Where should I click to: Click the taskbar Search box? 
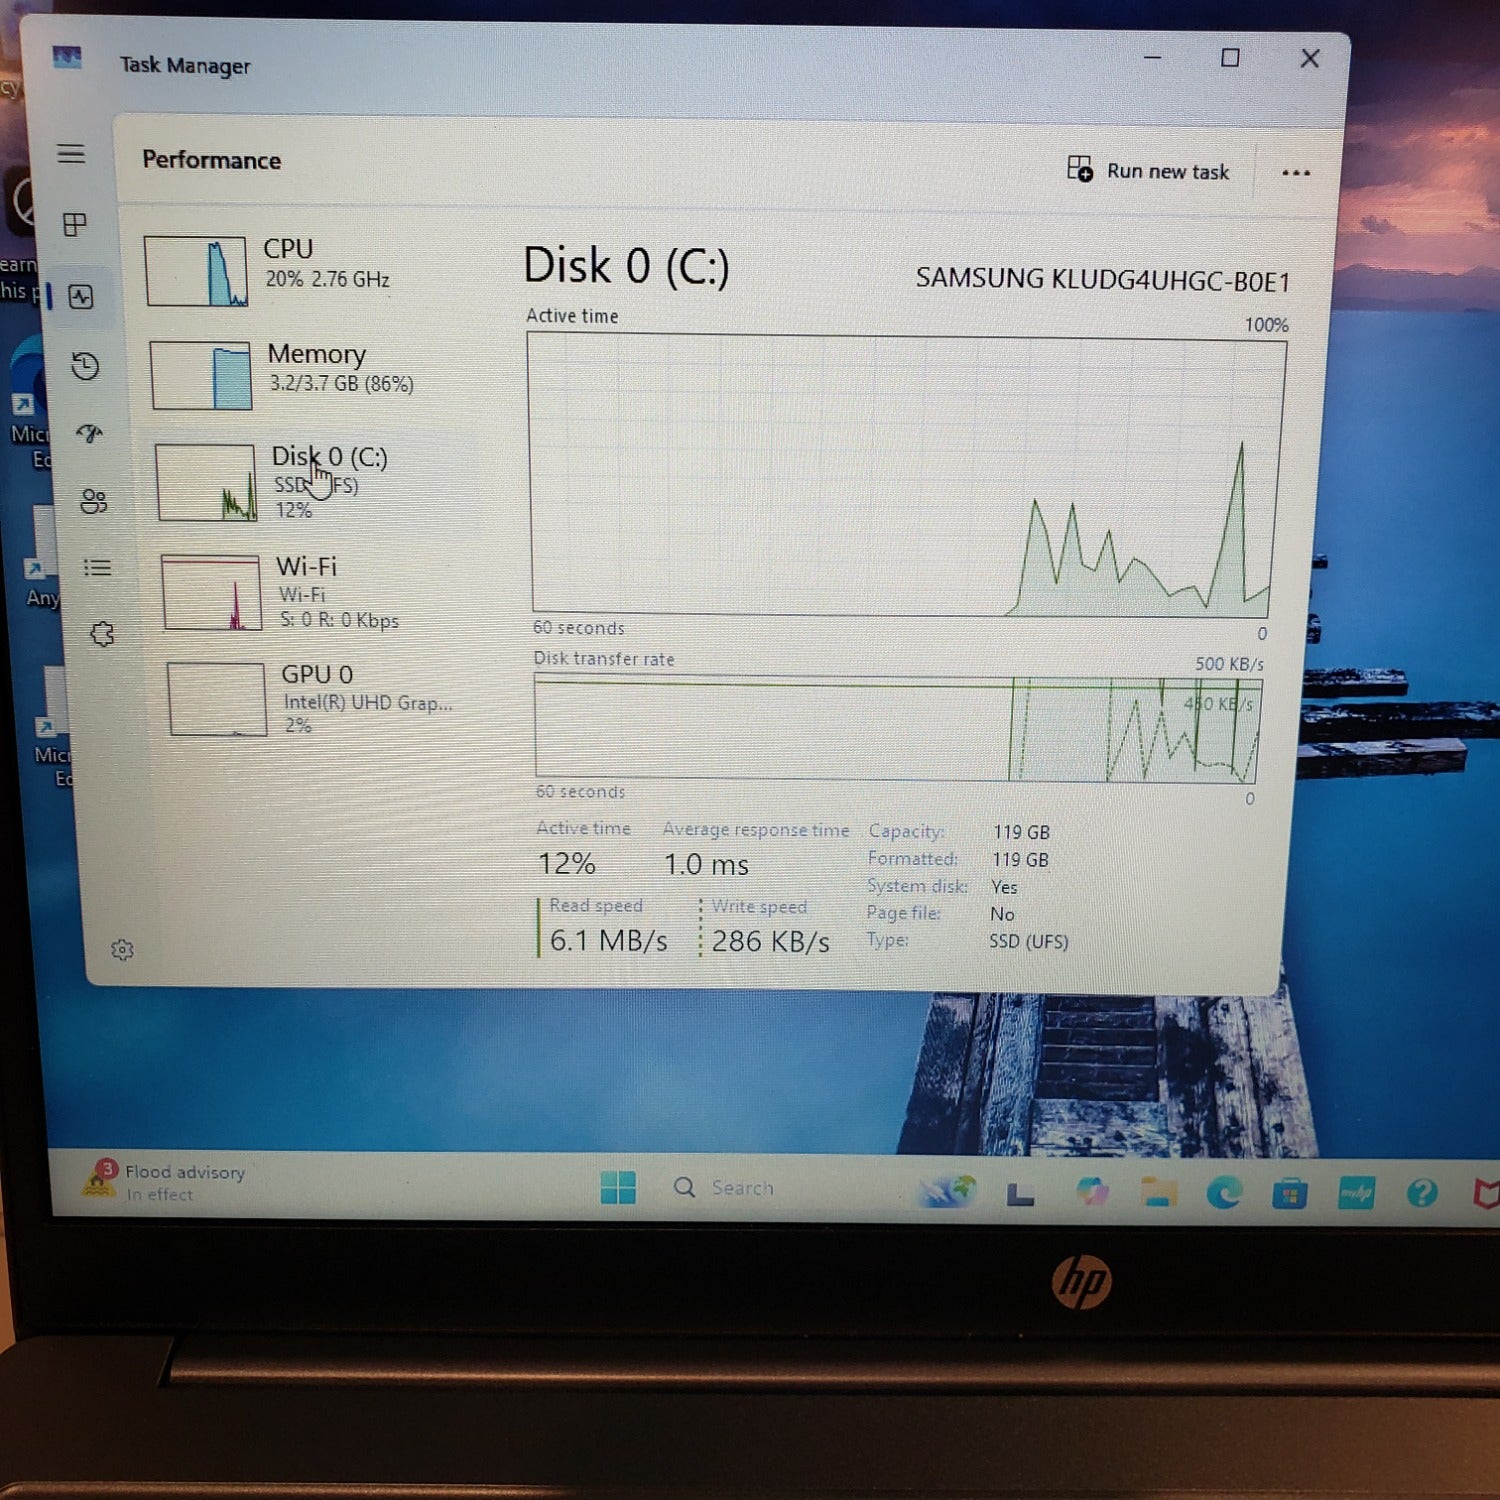point(740,1188)
